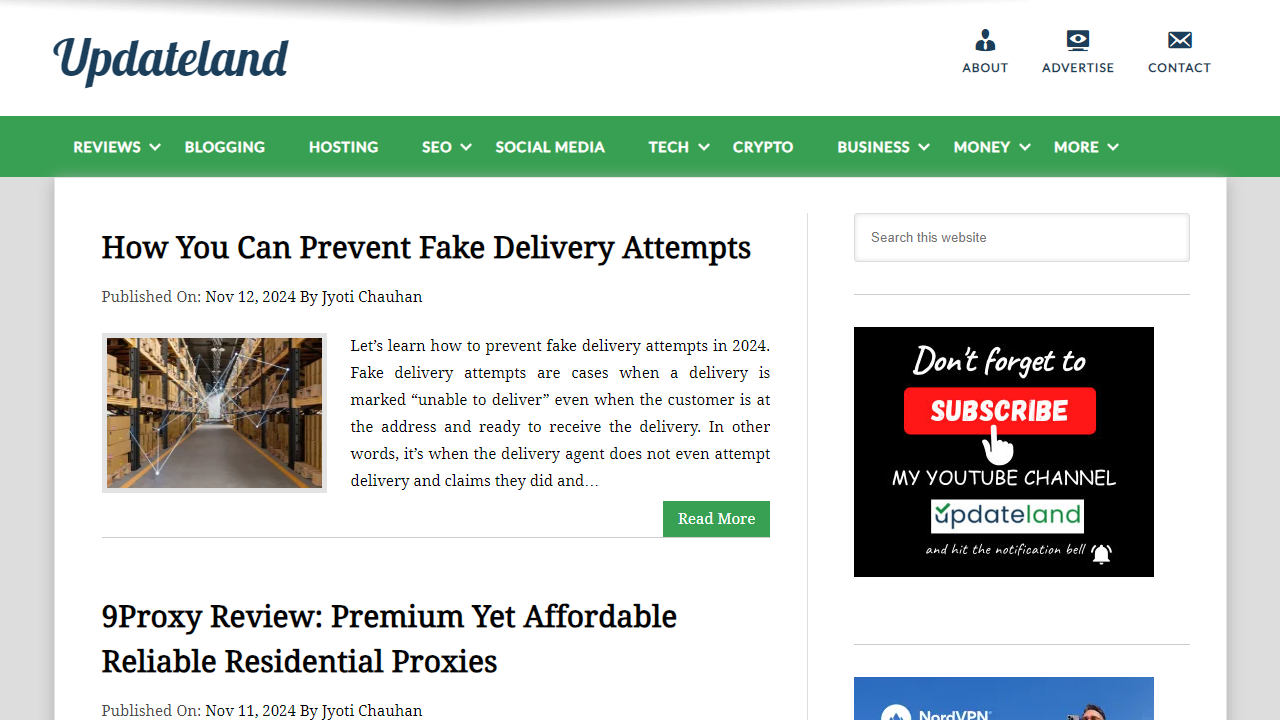Click the green Read More button

[716, 519]
